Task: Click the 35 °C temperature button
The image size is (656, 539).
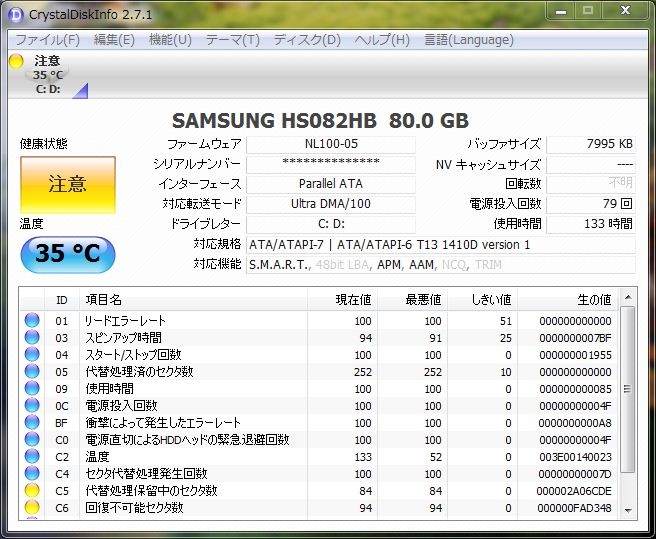Action: pyautogui.click(x=68, y=254)
